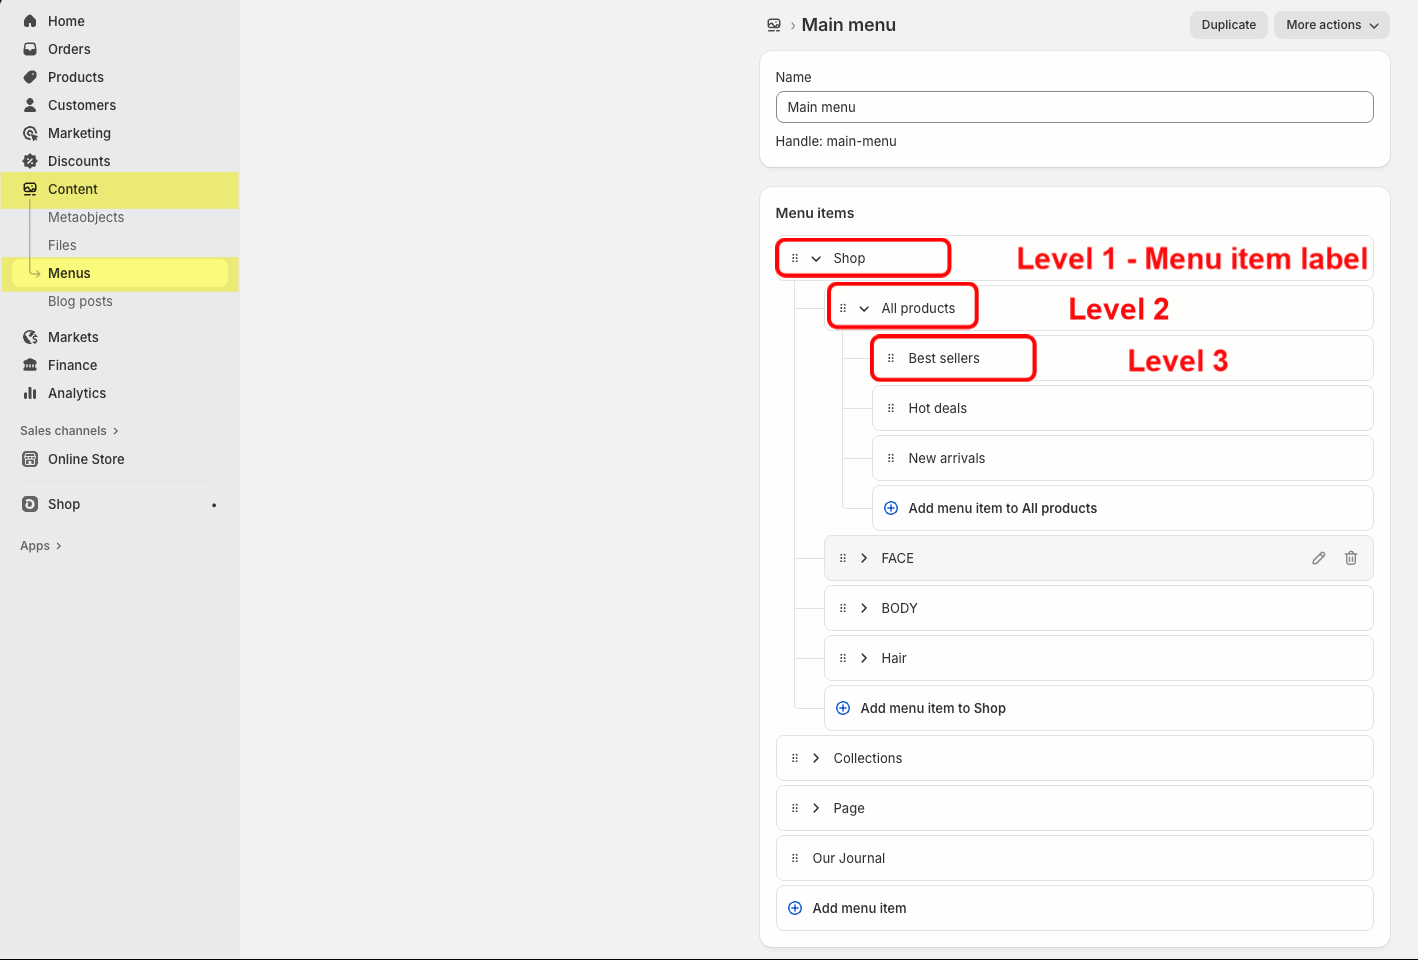Screen dimensions: 1418x960
Task: Go to Blog posts in the sidebar
Action: pos(80,301)
